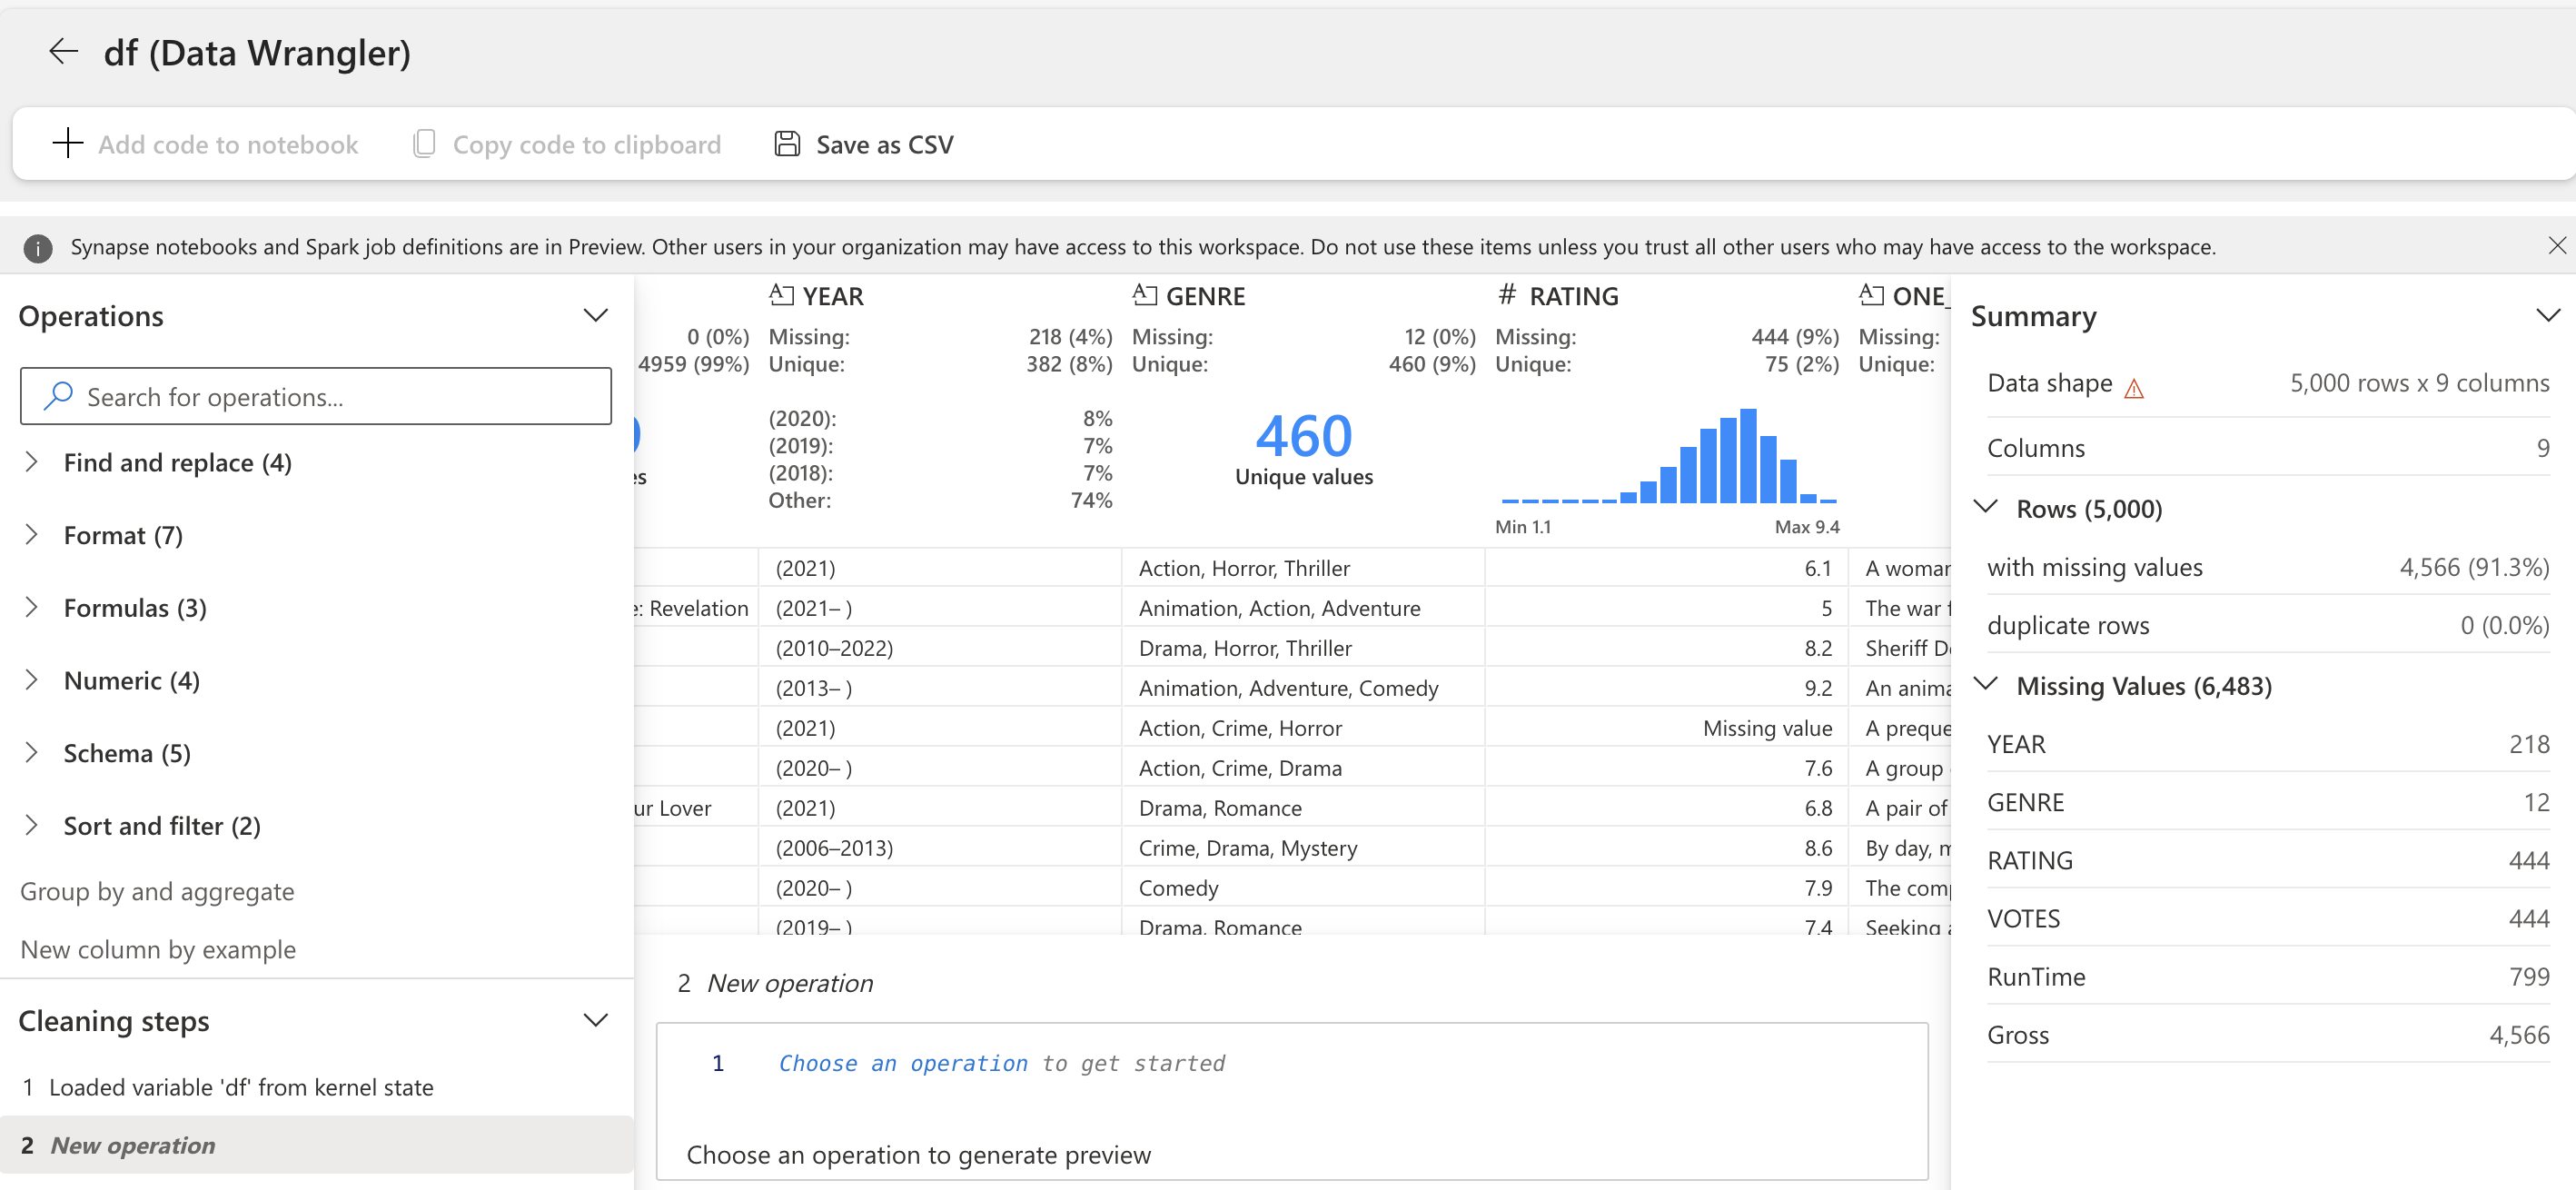Collapse the Cleaning steps panel
This screenshot has height=1190, width=2576.
pyautogui.click(x=594, y=1020)
